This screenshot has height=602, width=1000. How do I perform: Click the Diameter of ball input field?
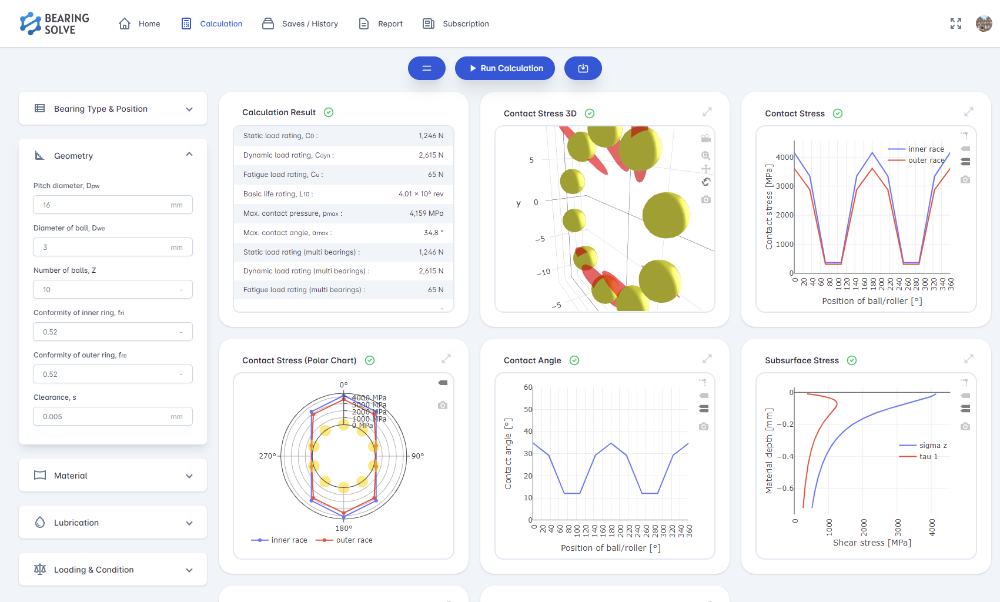[113, 247]
